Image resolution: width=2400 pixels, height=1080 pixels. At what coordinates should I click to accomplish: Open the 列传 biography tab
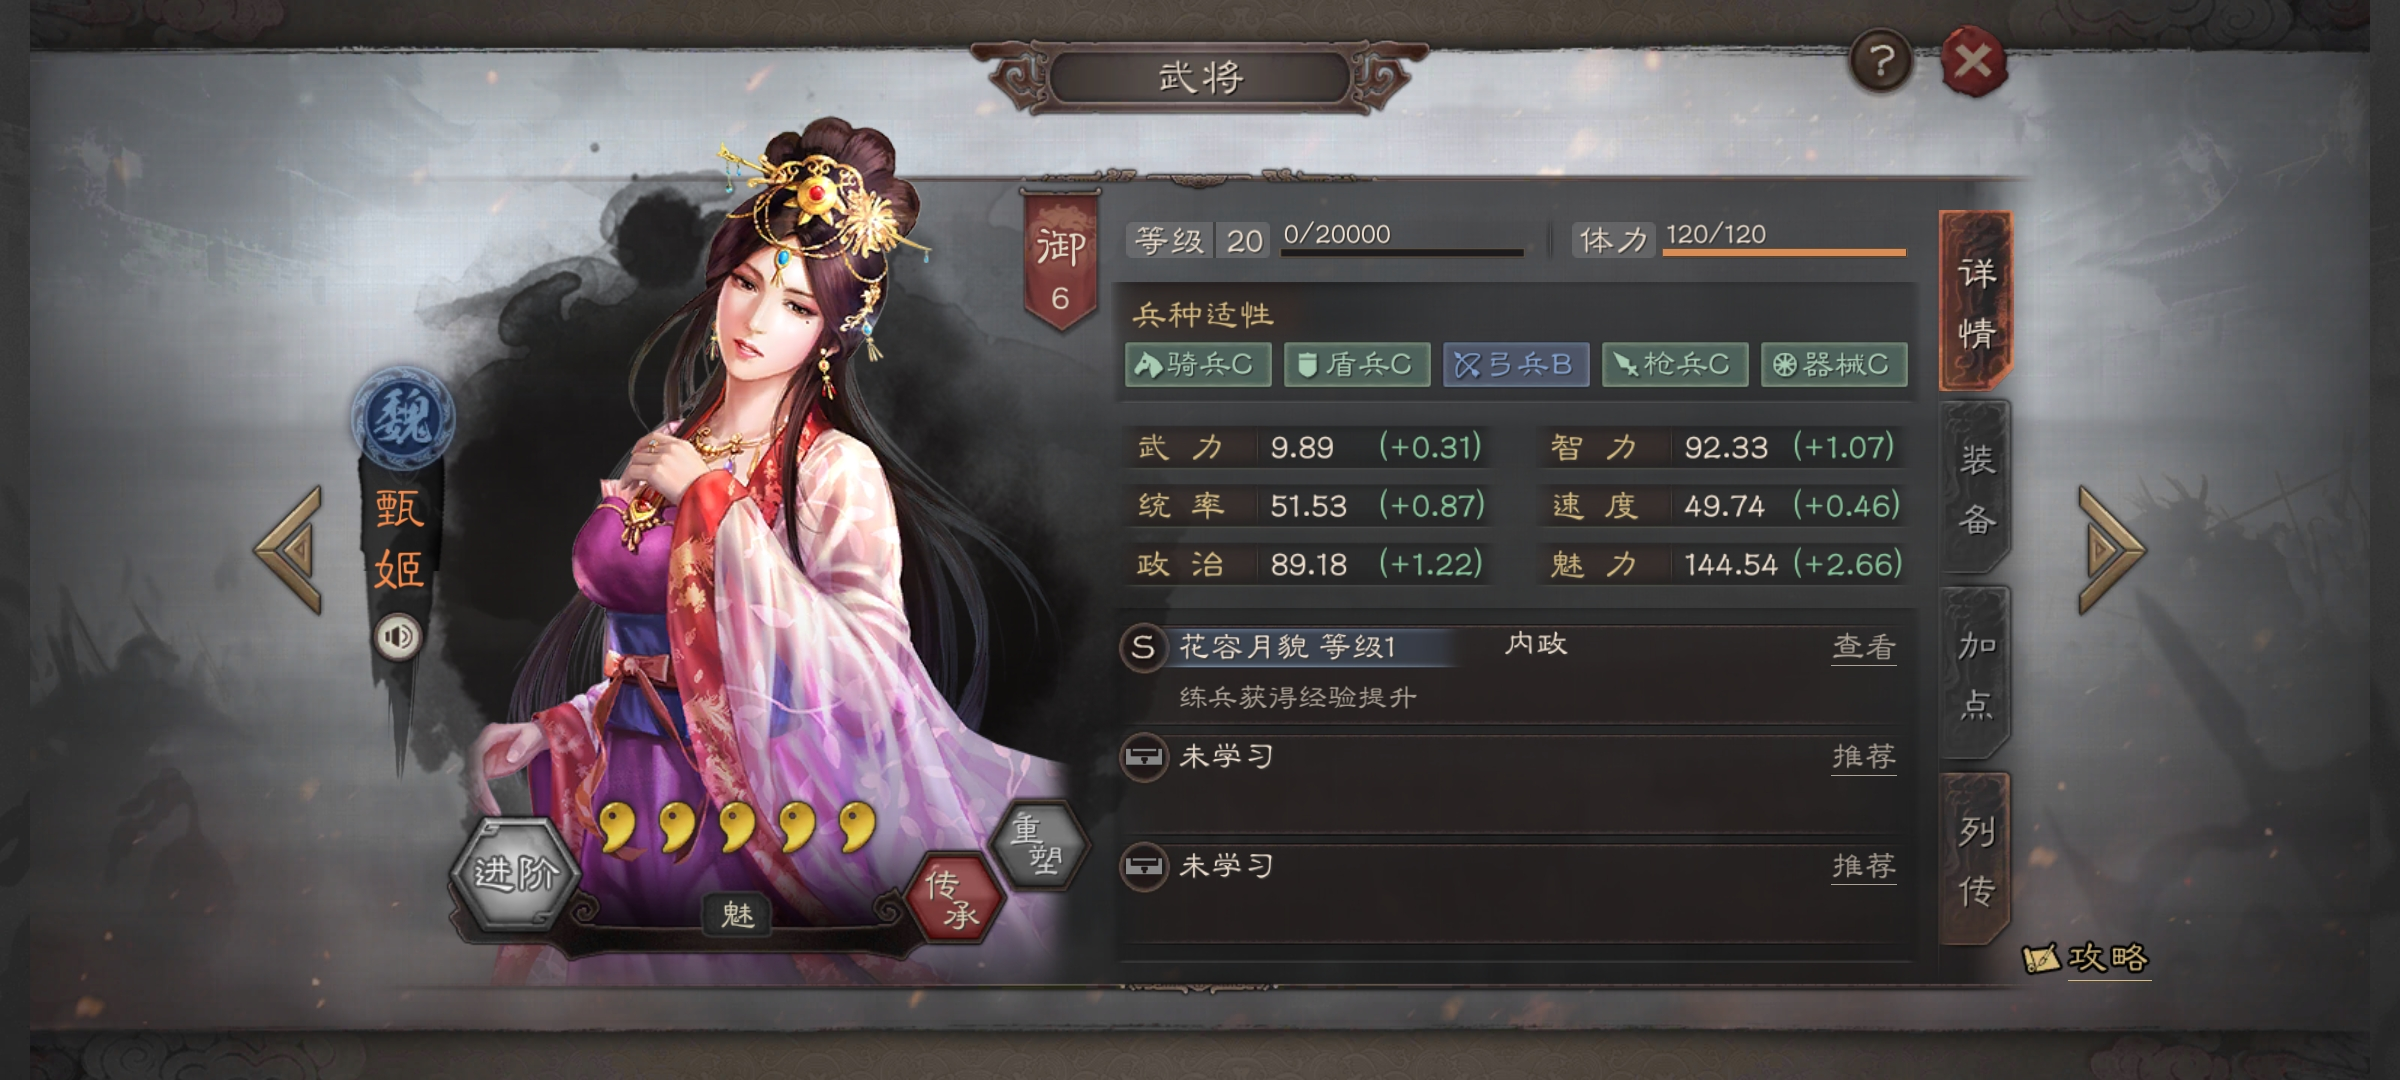pos(1976,860)
